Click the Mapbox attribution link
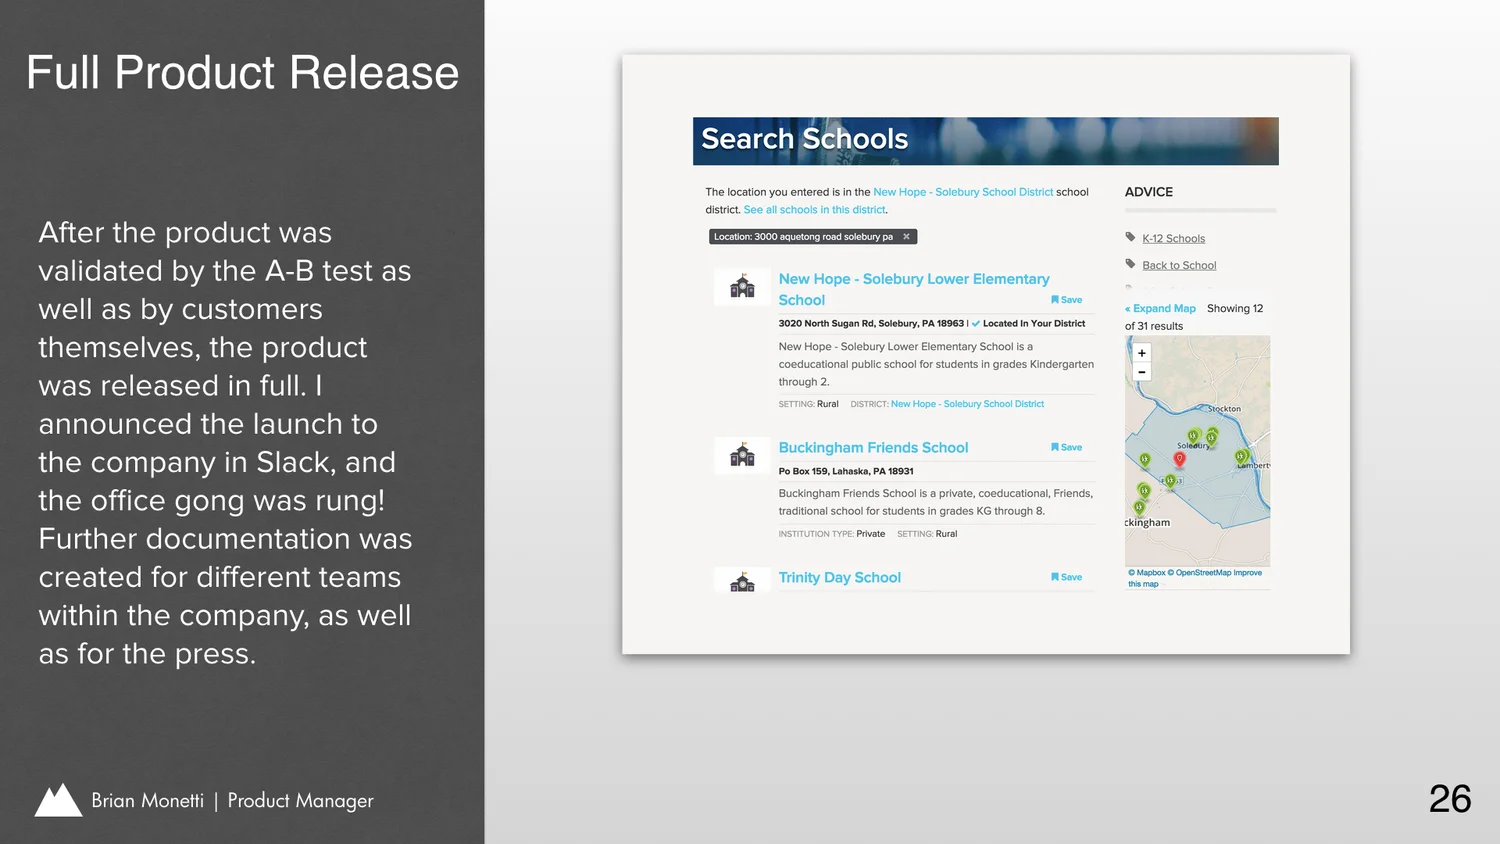Viewport: 1500px width, 844px height. tap(1147, 573)
